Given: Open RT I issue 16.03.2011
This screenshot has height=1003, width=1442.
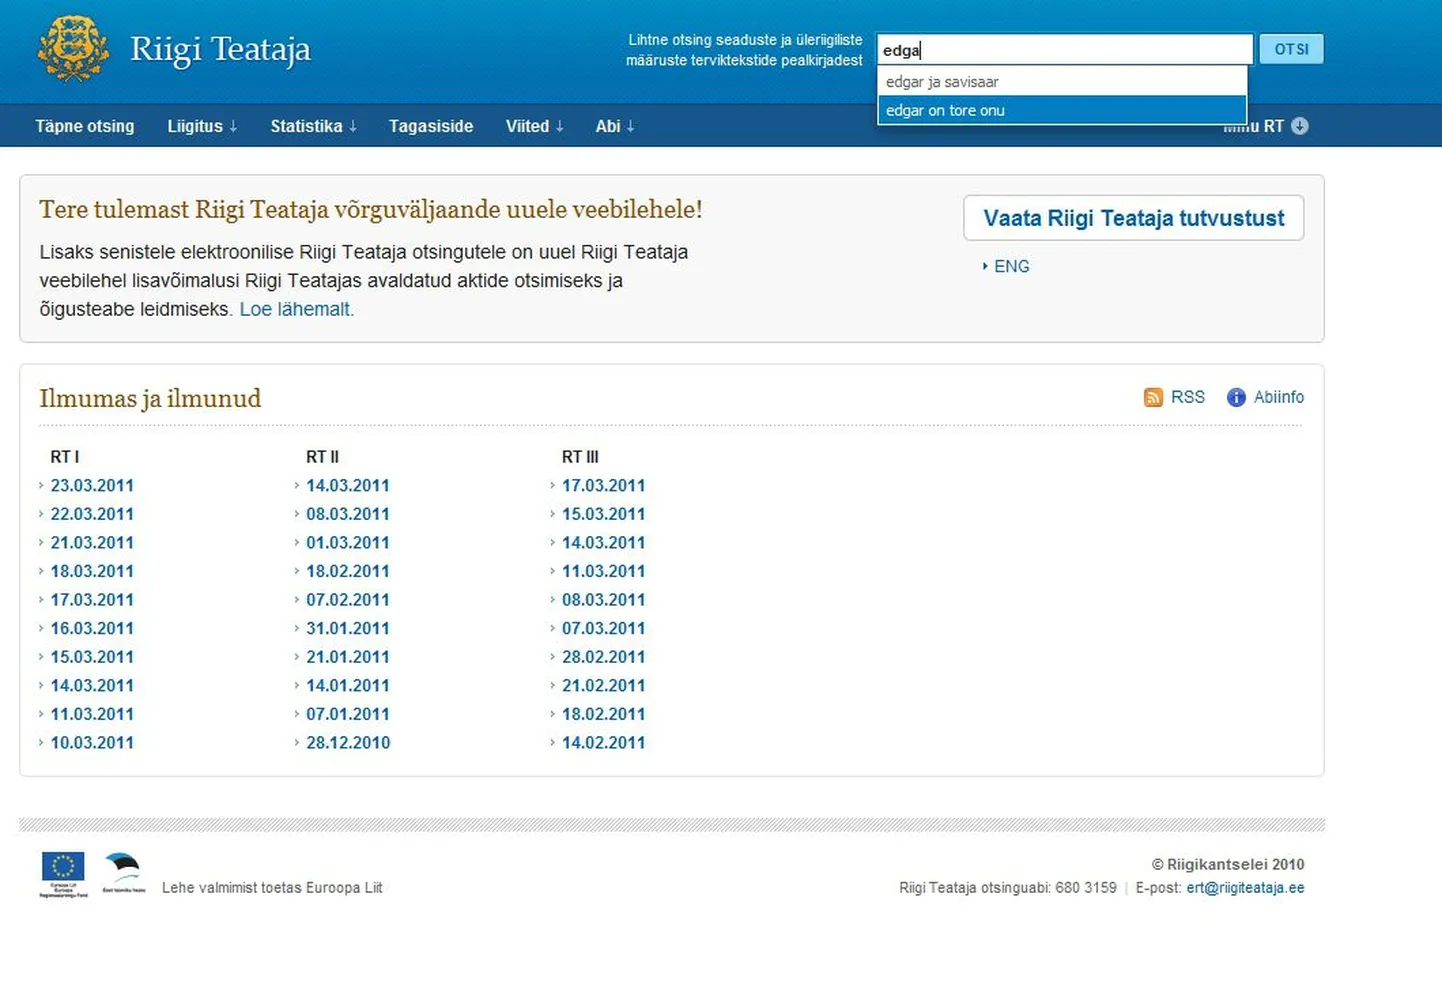Looking at the screenshot, I should [x=92, y=628].
